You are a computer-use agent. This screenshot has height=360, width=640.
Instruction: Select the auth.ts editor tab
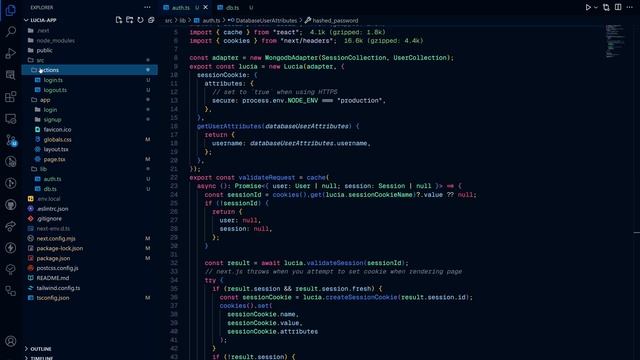click(180, 8)
